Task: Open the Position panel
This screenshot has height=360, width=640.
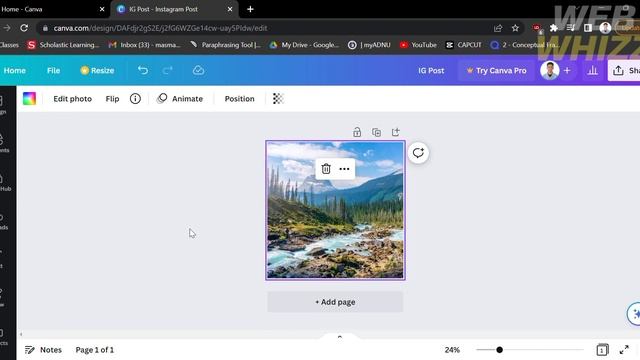Action: [240, 99]
